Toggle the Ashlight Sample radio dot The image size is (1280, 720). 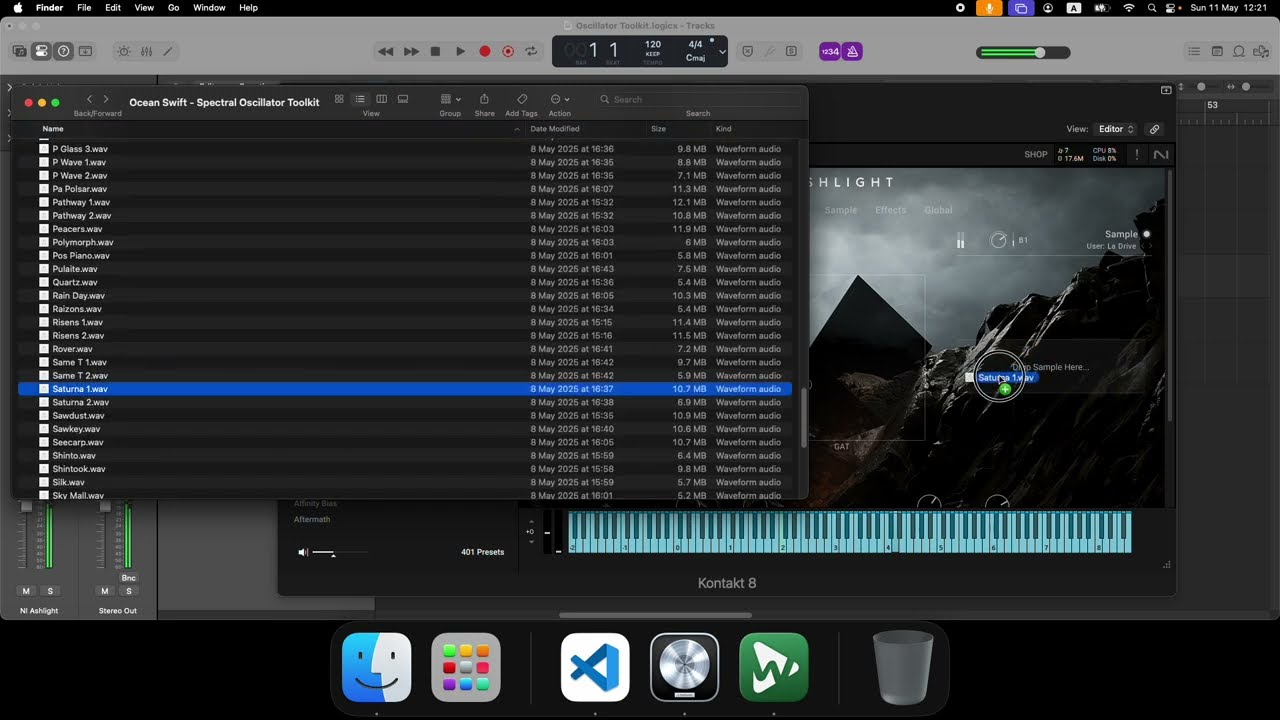click(1146, 234)
